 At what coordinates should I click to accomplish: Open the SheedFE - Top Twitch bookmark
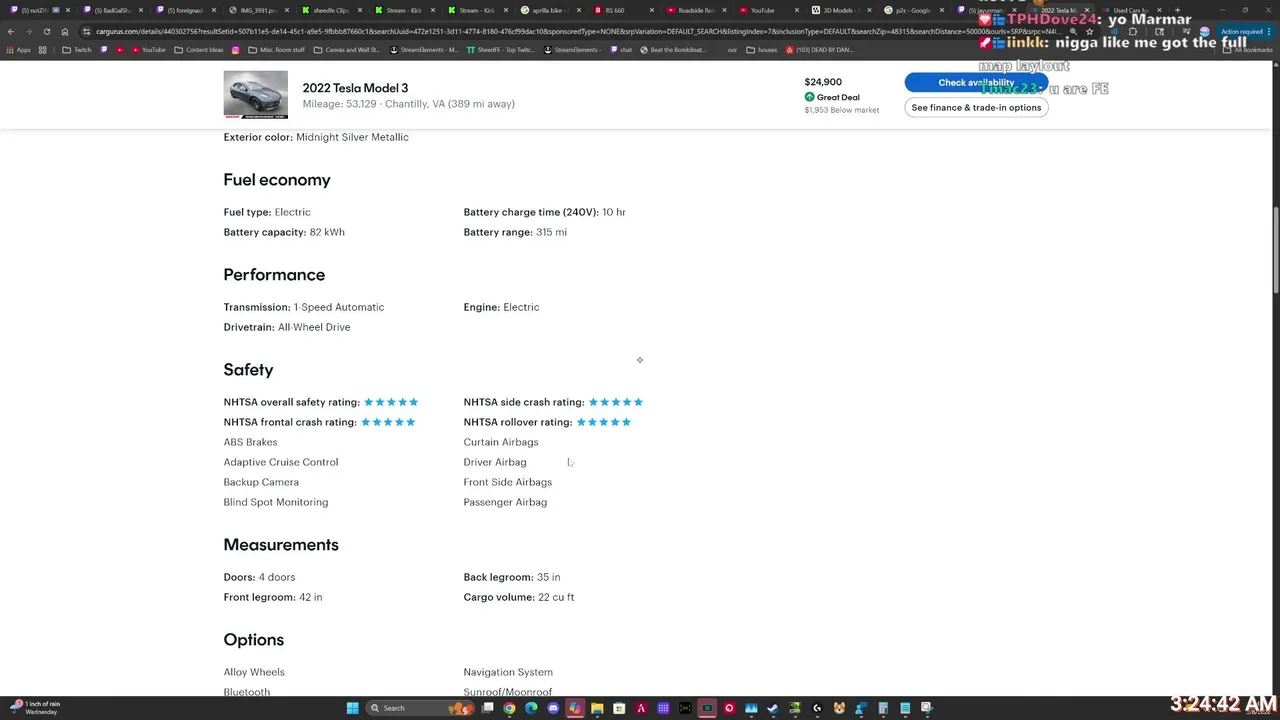[x=501, y=50]
